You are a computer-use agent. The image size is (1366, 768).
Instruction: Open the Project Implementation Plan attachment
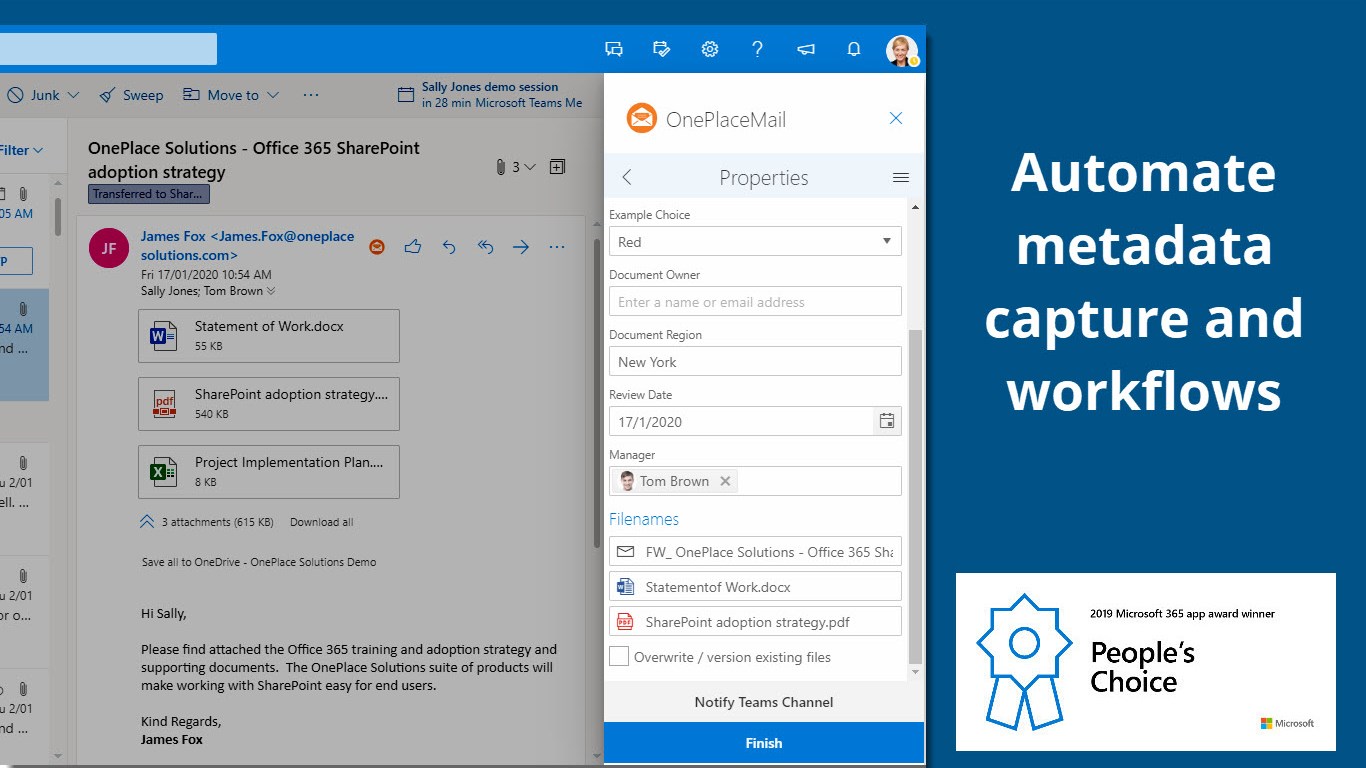pyautogui.click(x=269, y=472)
